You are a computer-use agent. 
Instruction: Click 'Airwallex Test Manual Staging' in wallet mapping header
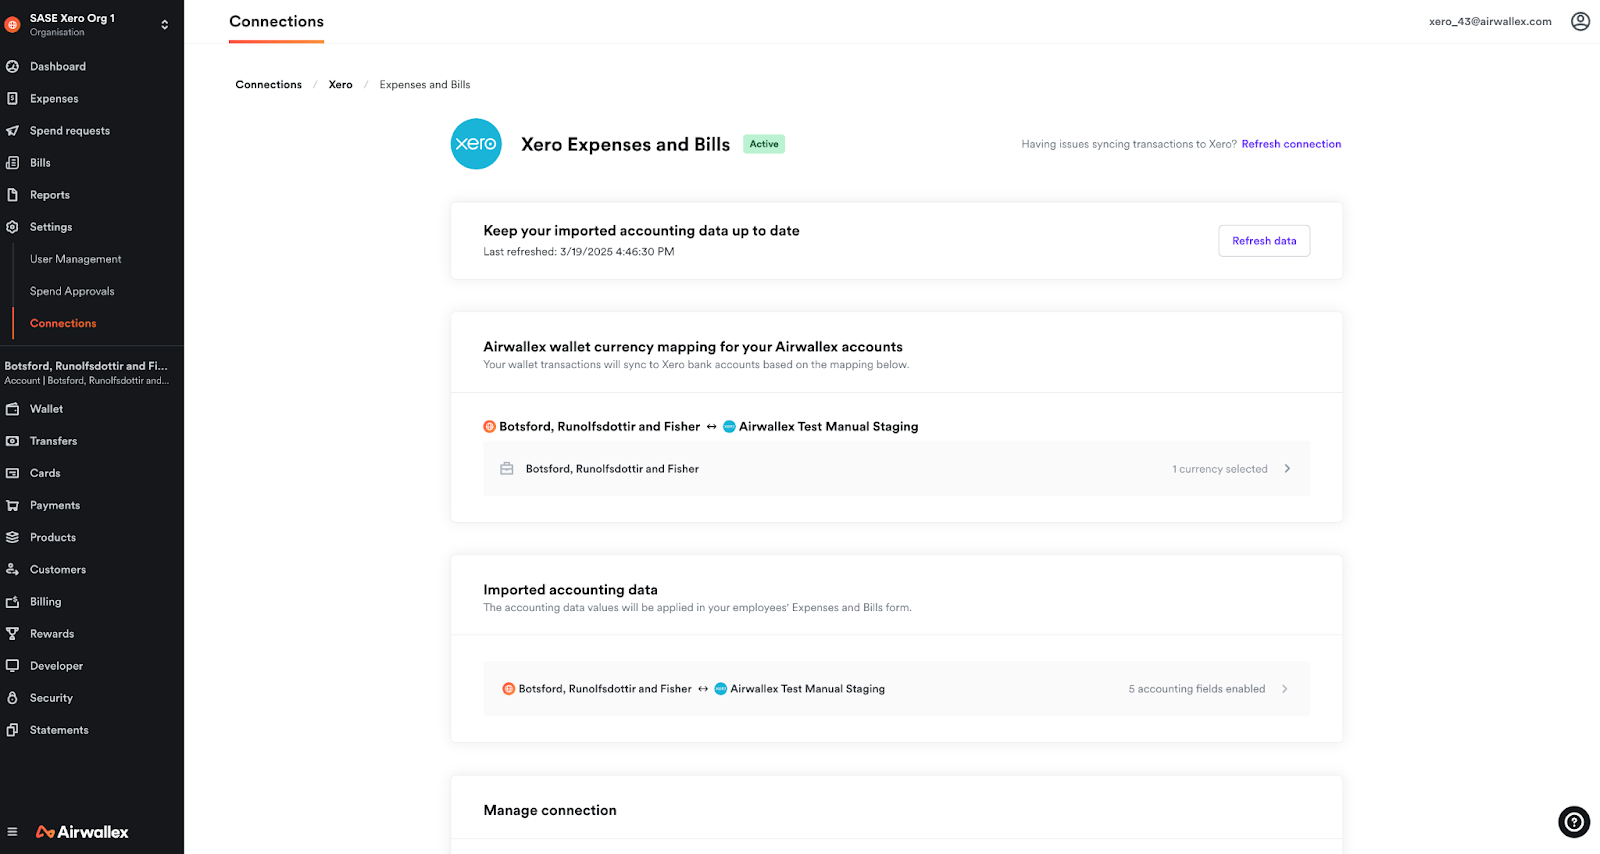coord(828,426)
